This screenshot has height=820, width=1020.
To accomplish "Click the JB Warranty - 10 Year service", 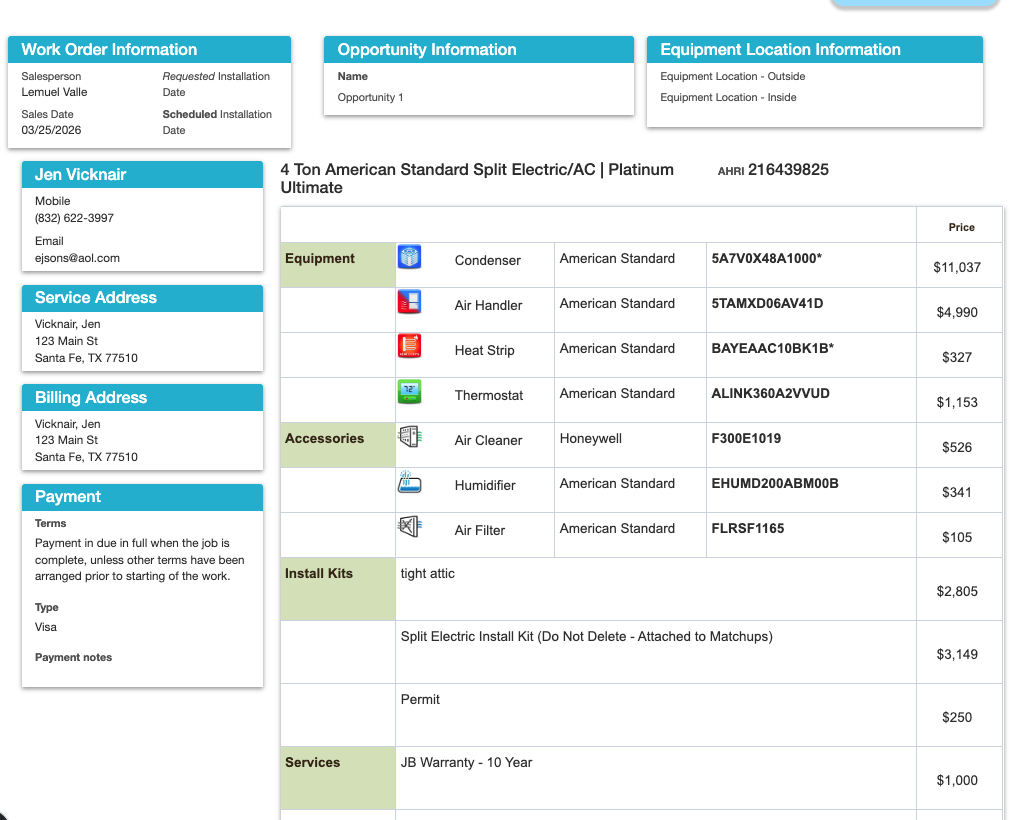I will 466,762.
